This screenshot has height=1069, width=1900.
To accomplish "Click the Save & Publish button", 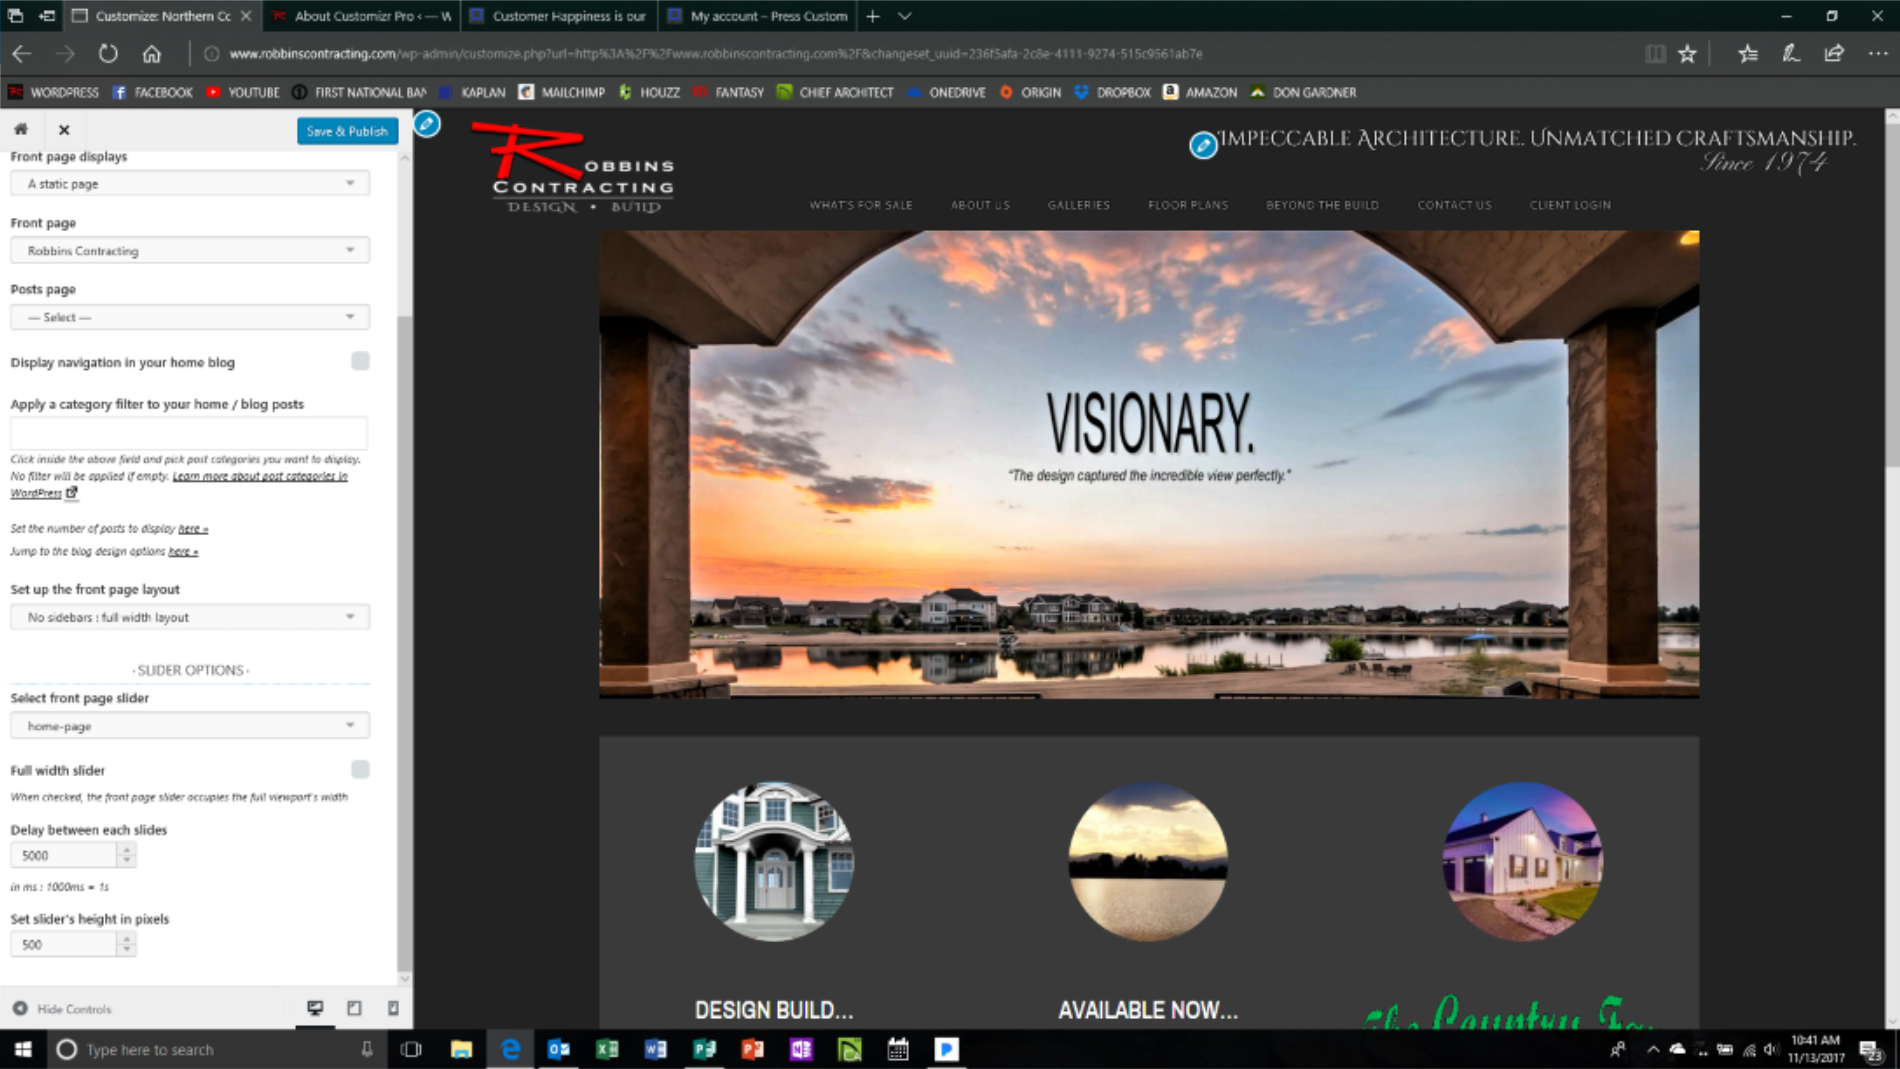I will pyautogui.click(x=347, y=131).
